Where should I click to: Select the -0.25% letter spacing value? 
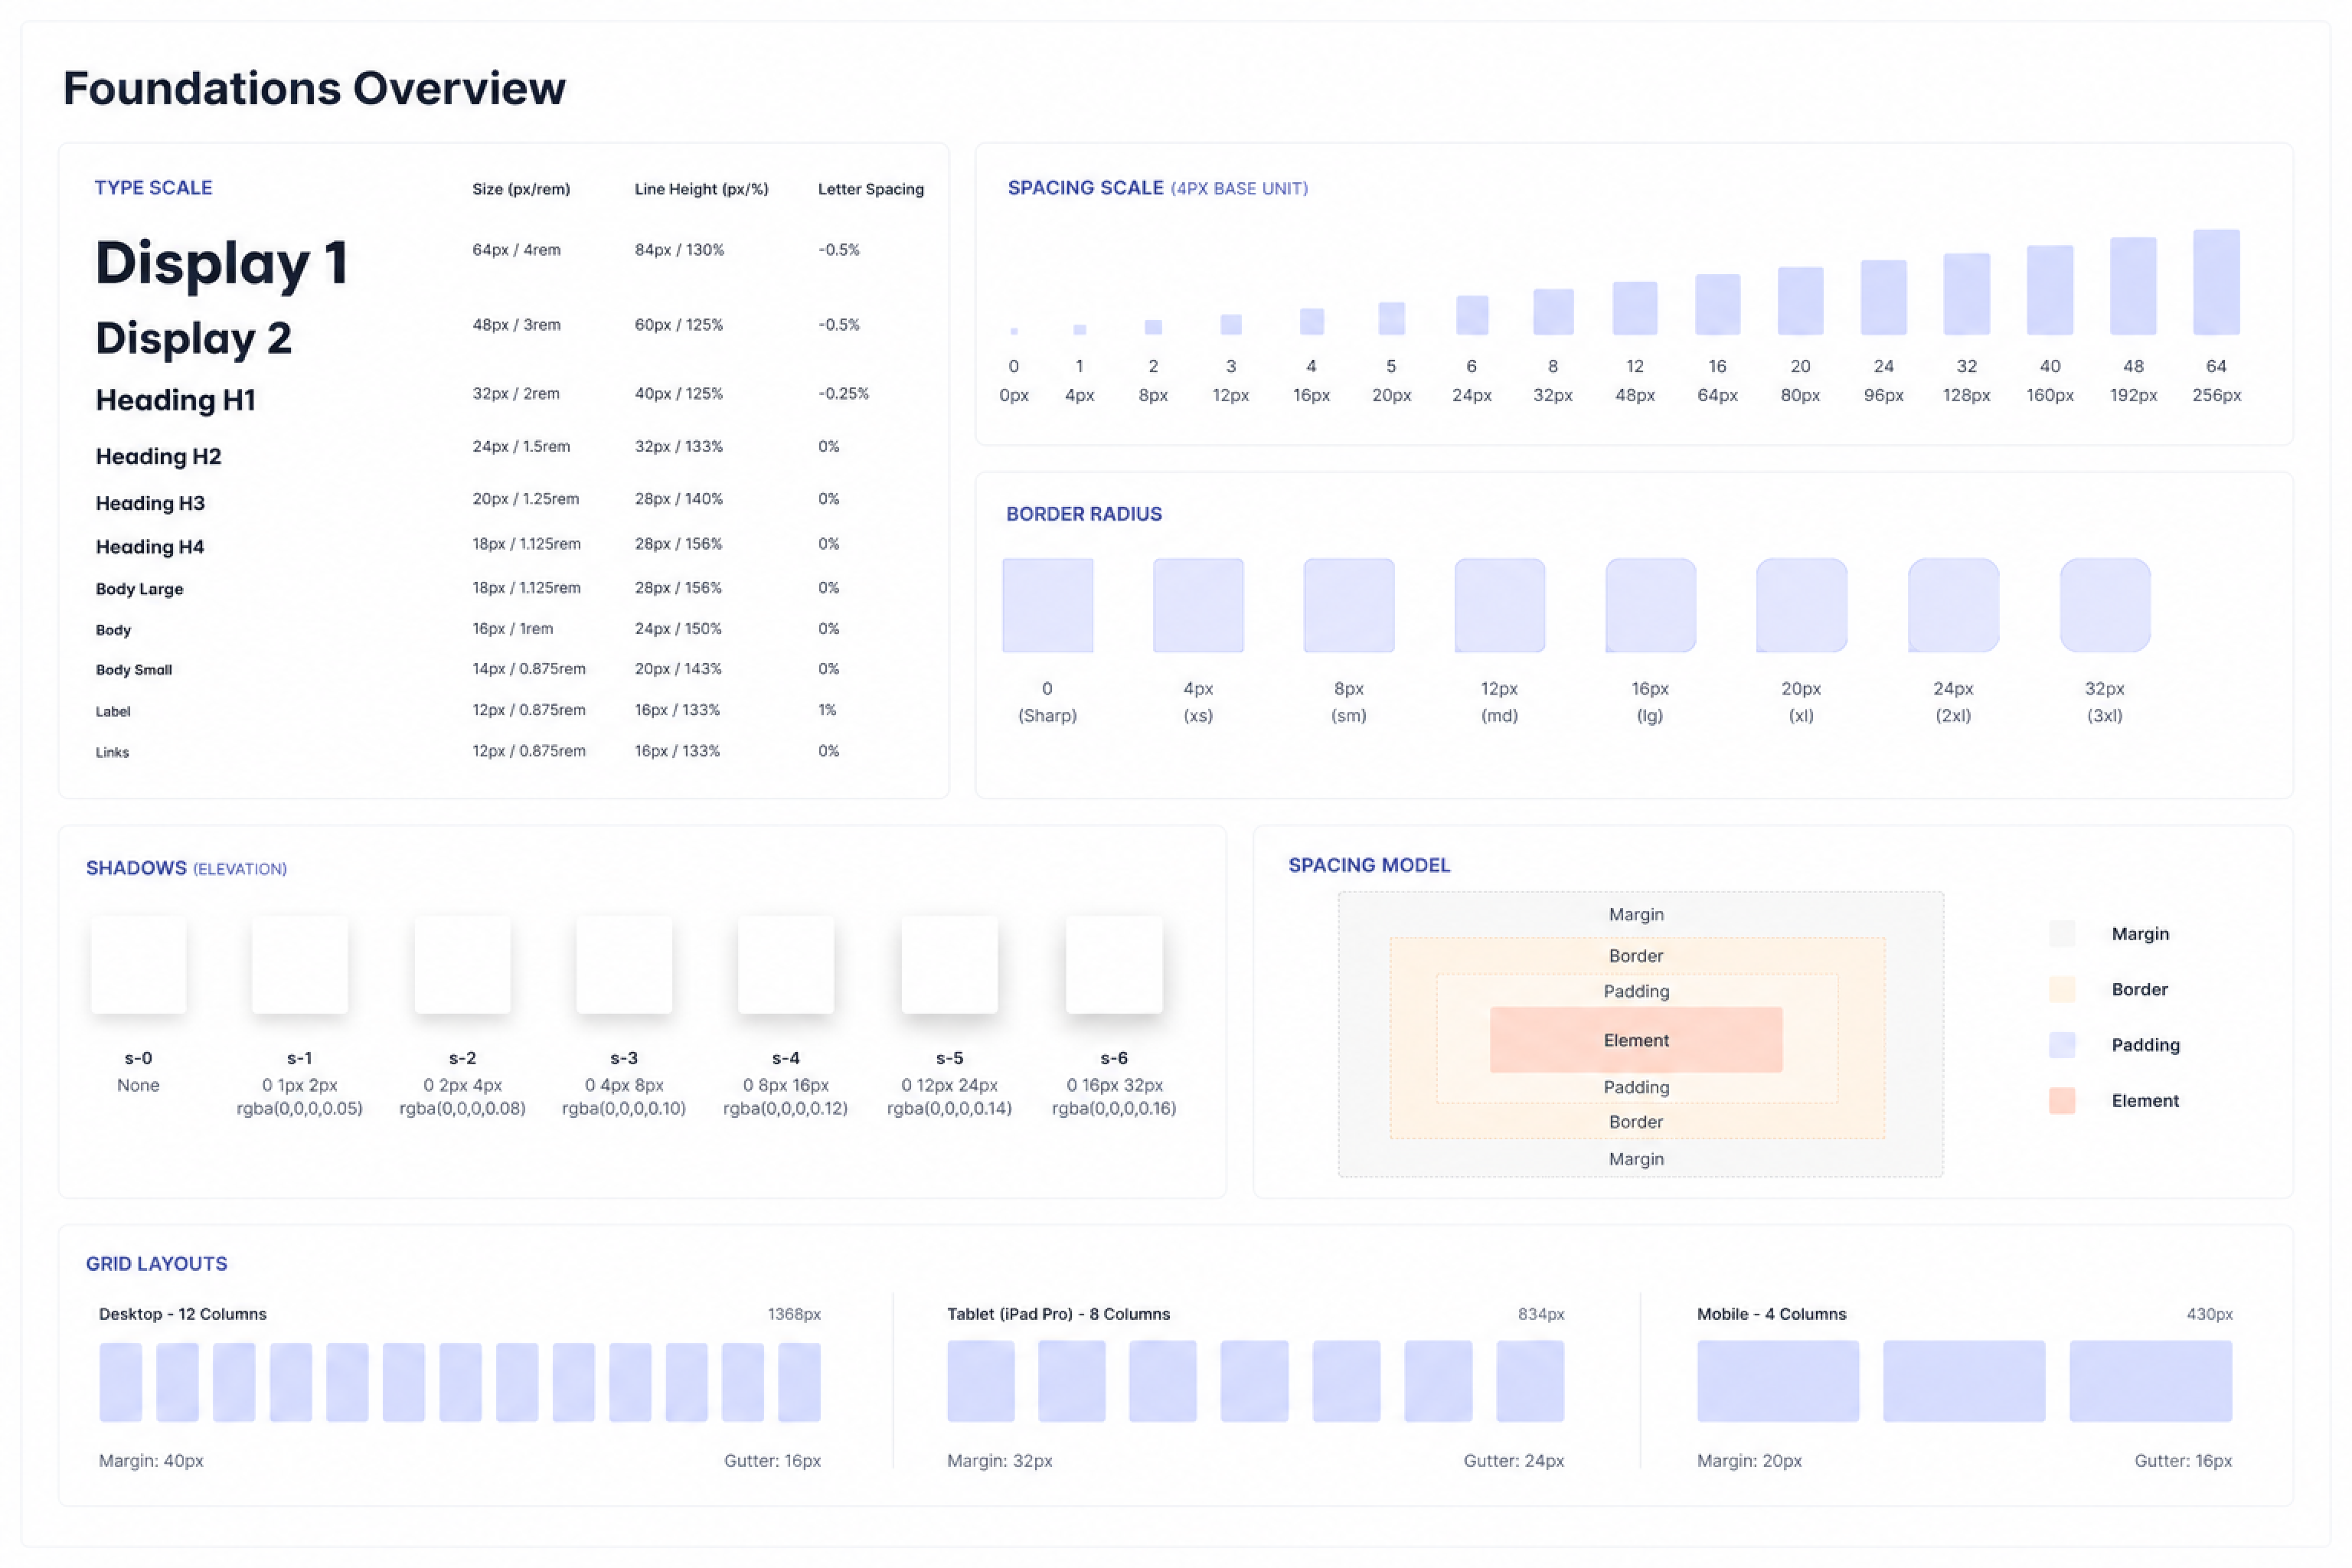coord(843,394)
